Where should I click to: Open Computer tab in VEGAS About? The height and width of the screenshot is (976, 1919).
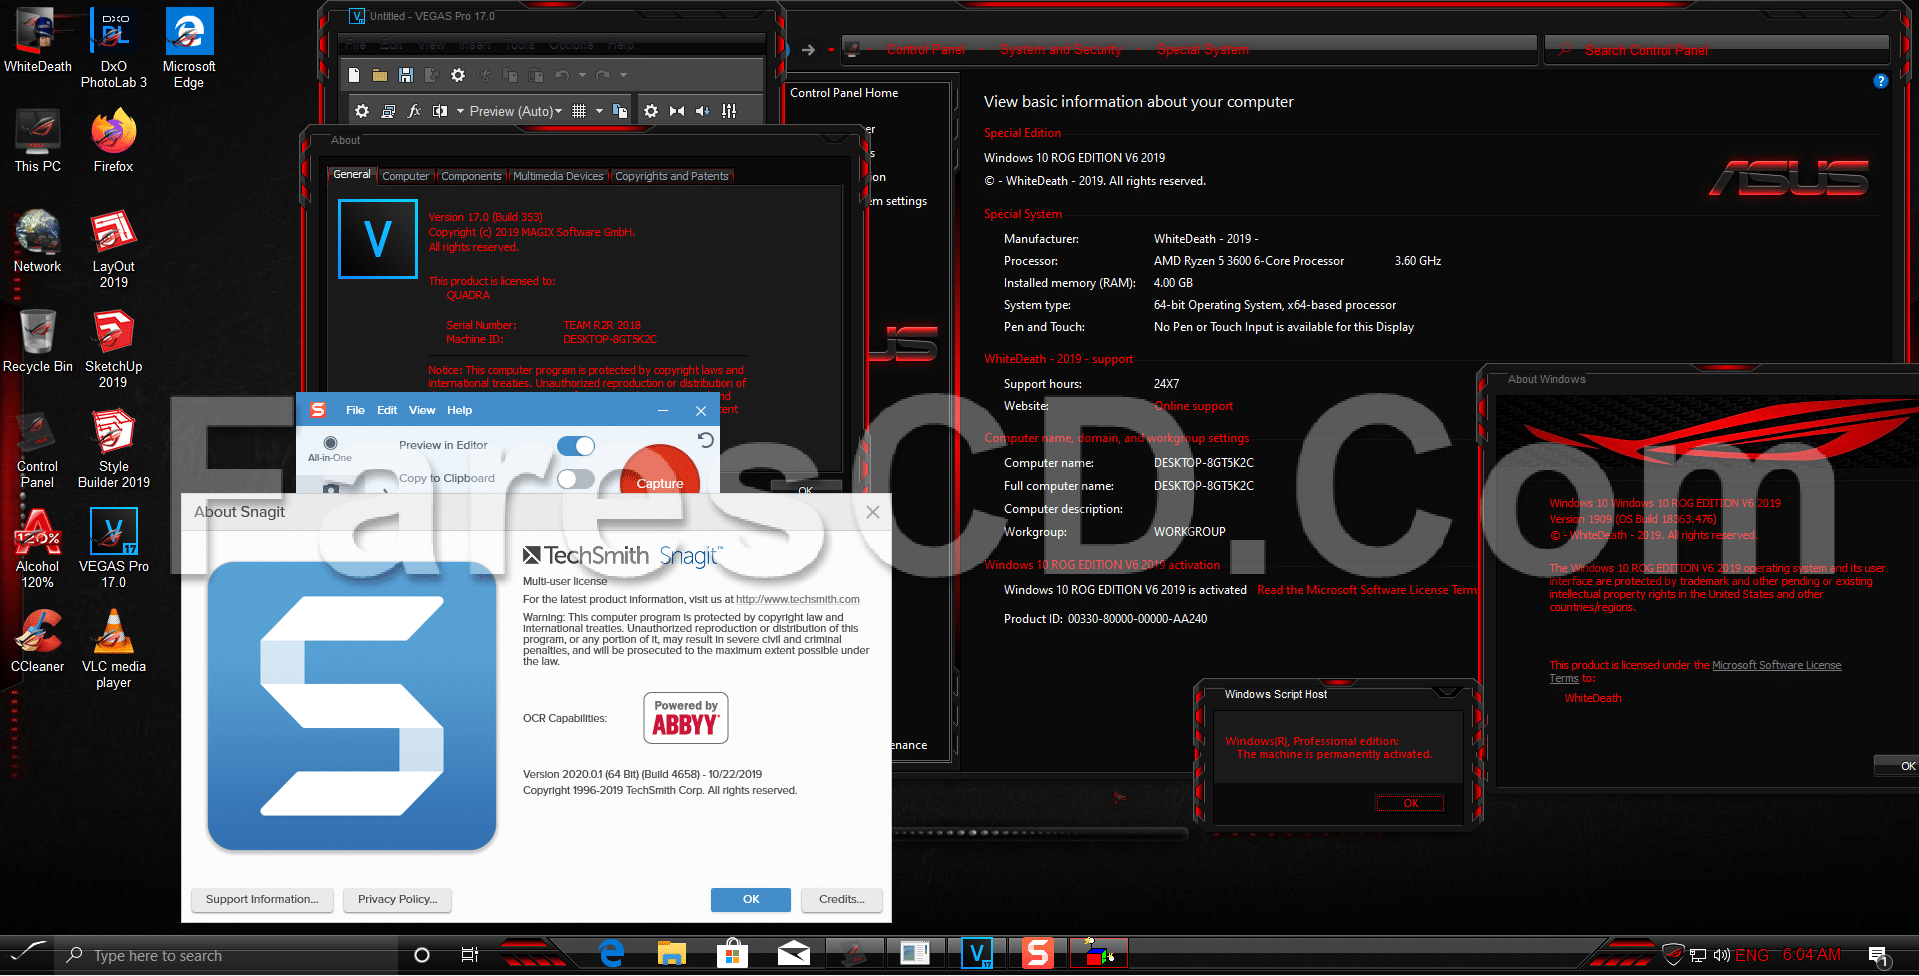pyautogui.click(x=406, y=176)
